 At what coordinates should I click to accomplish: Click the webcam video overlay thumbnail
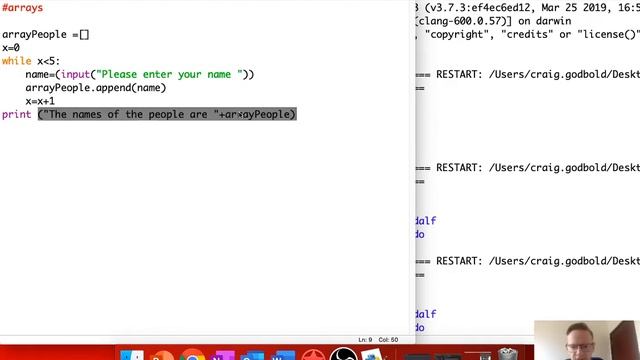pyautogui.click(x=587, y=340)
